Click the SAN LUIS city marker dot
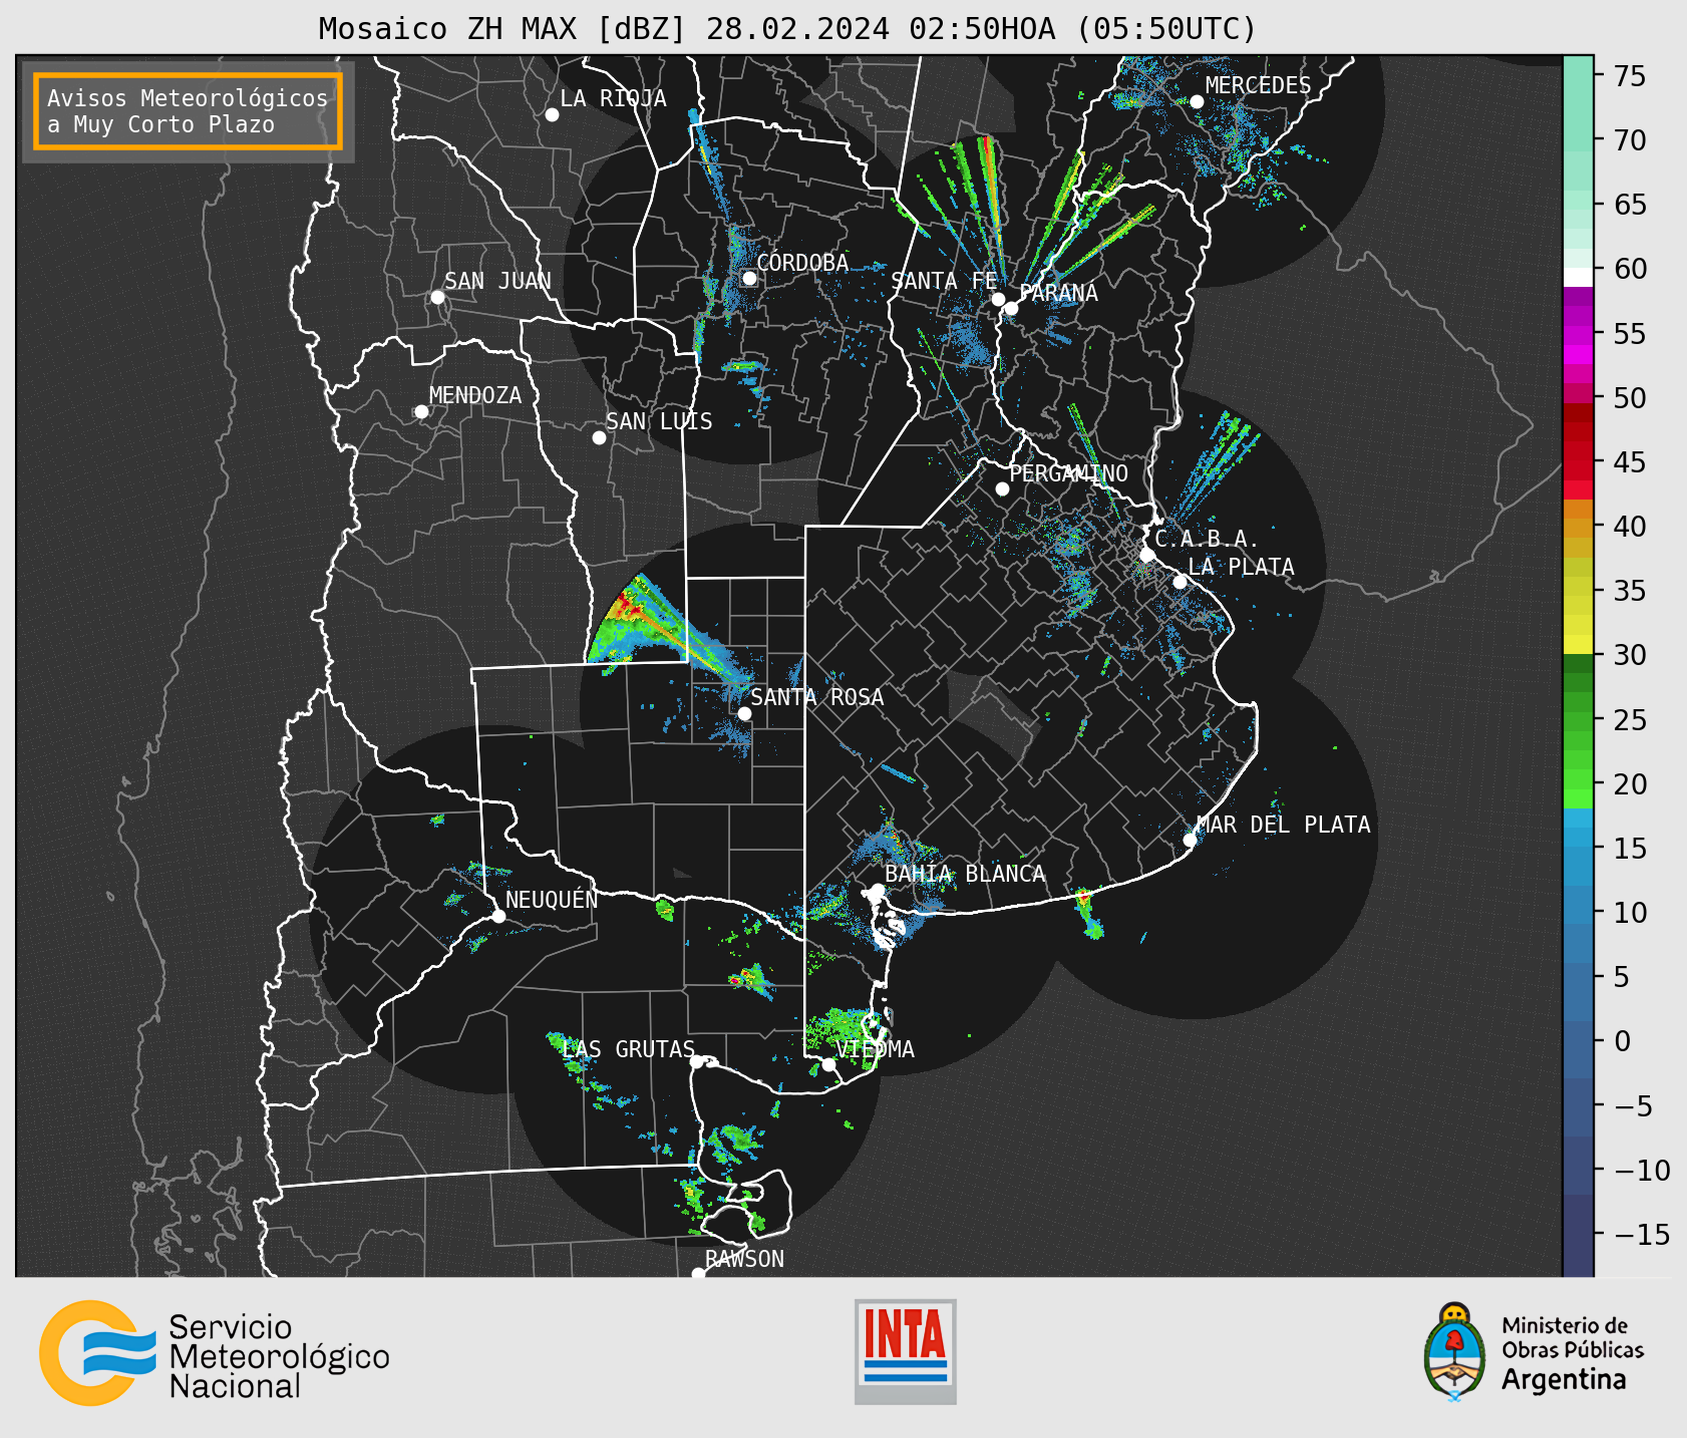 click(x=599, y=438)
